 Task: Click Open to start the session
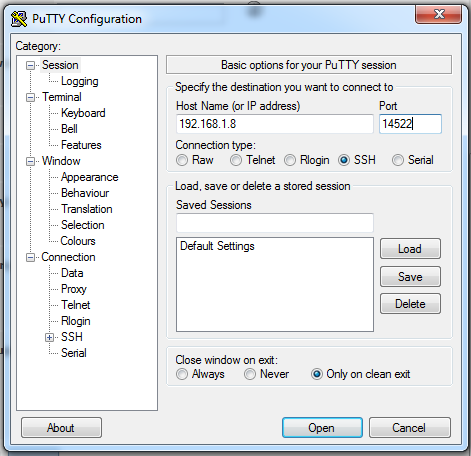point(322,428)
